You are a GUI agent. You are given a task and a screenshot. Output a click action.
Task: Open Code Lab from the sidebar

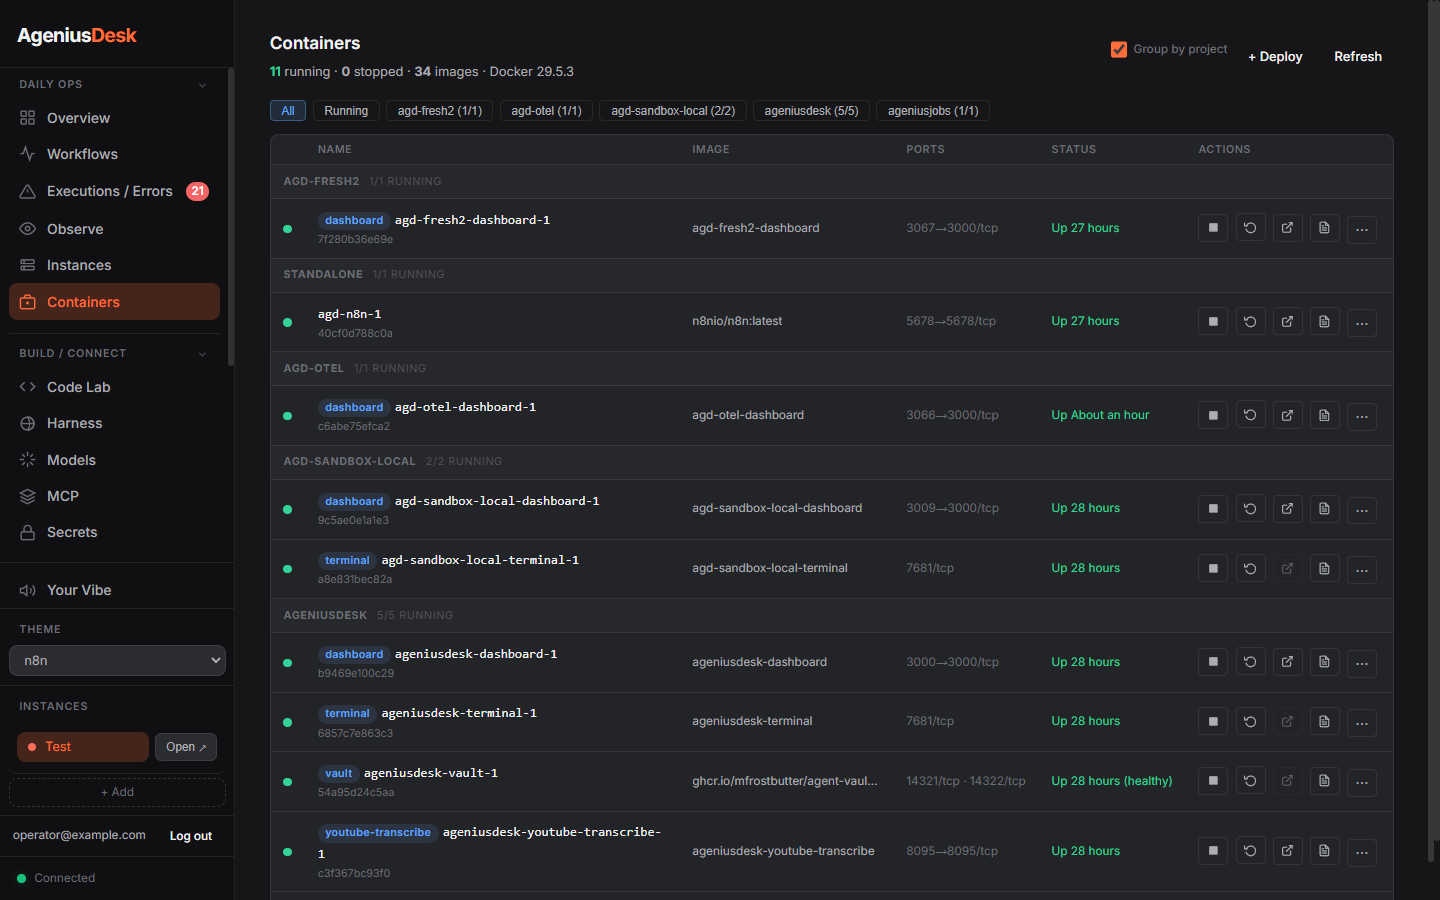(x=114, y=387)
